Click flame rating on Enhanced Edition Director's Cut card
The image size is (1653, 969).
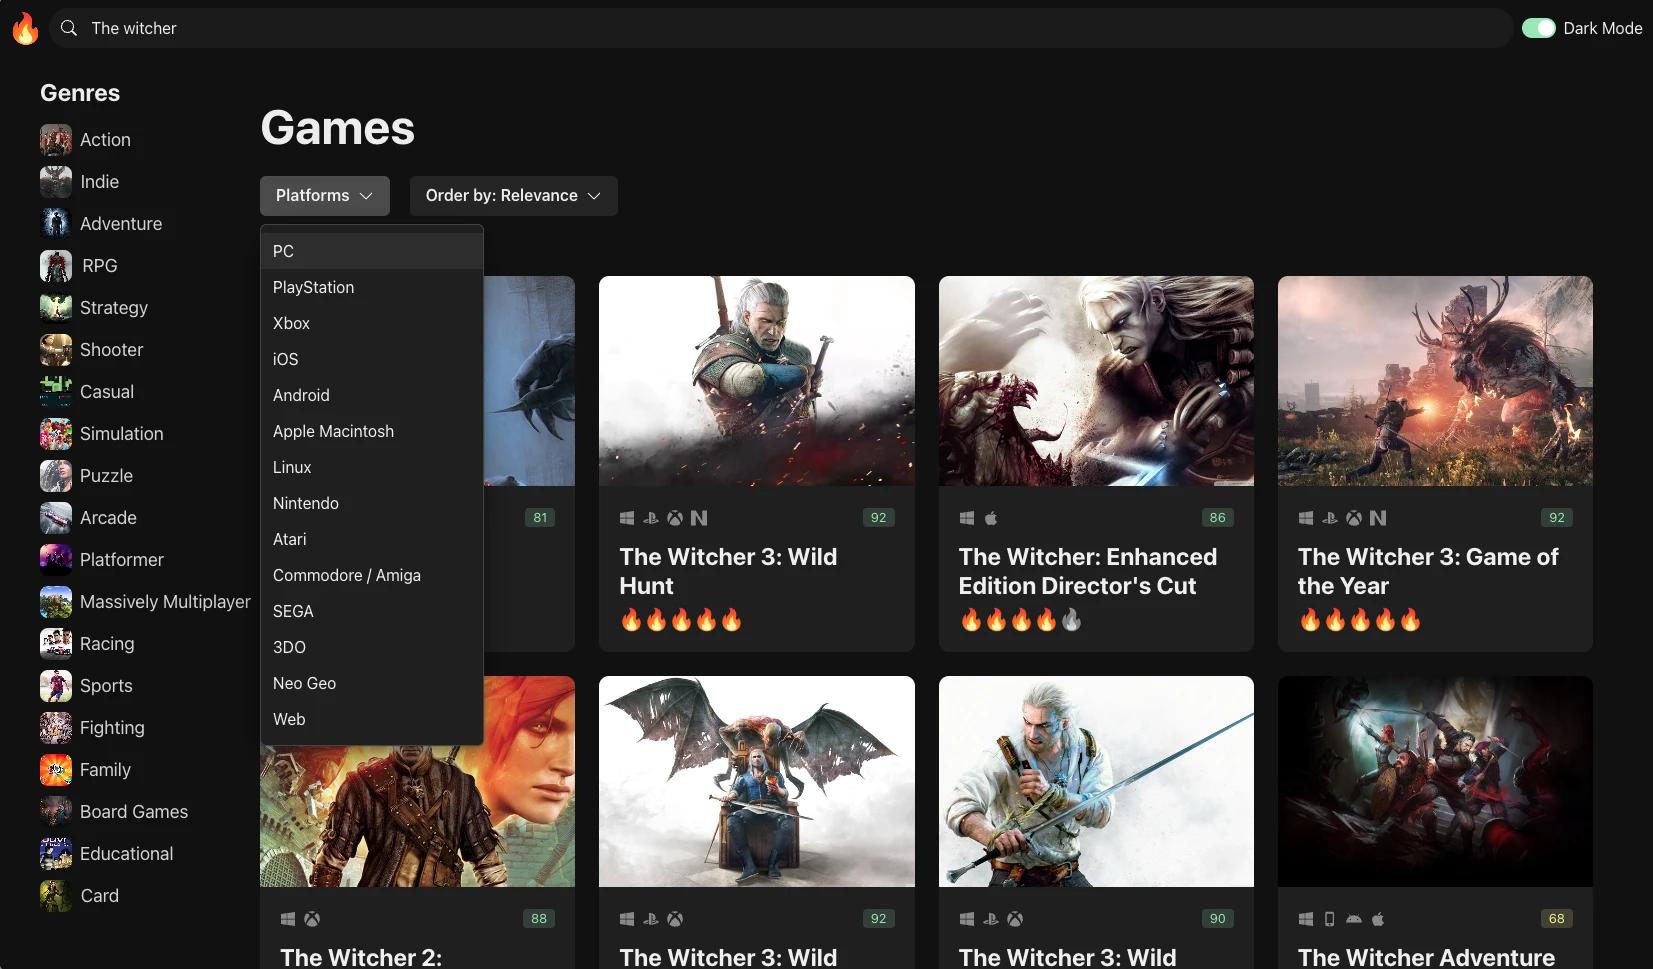click(x=1020, y=621)
